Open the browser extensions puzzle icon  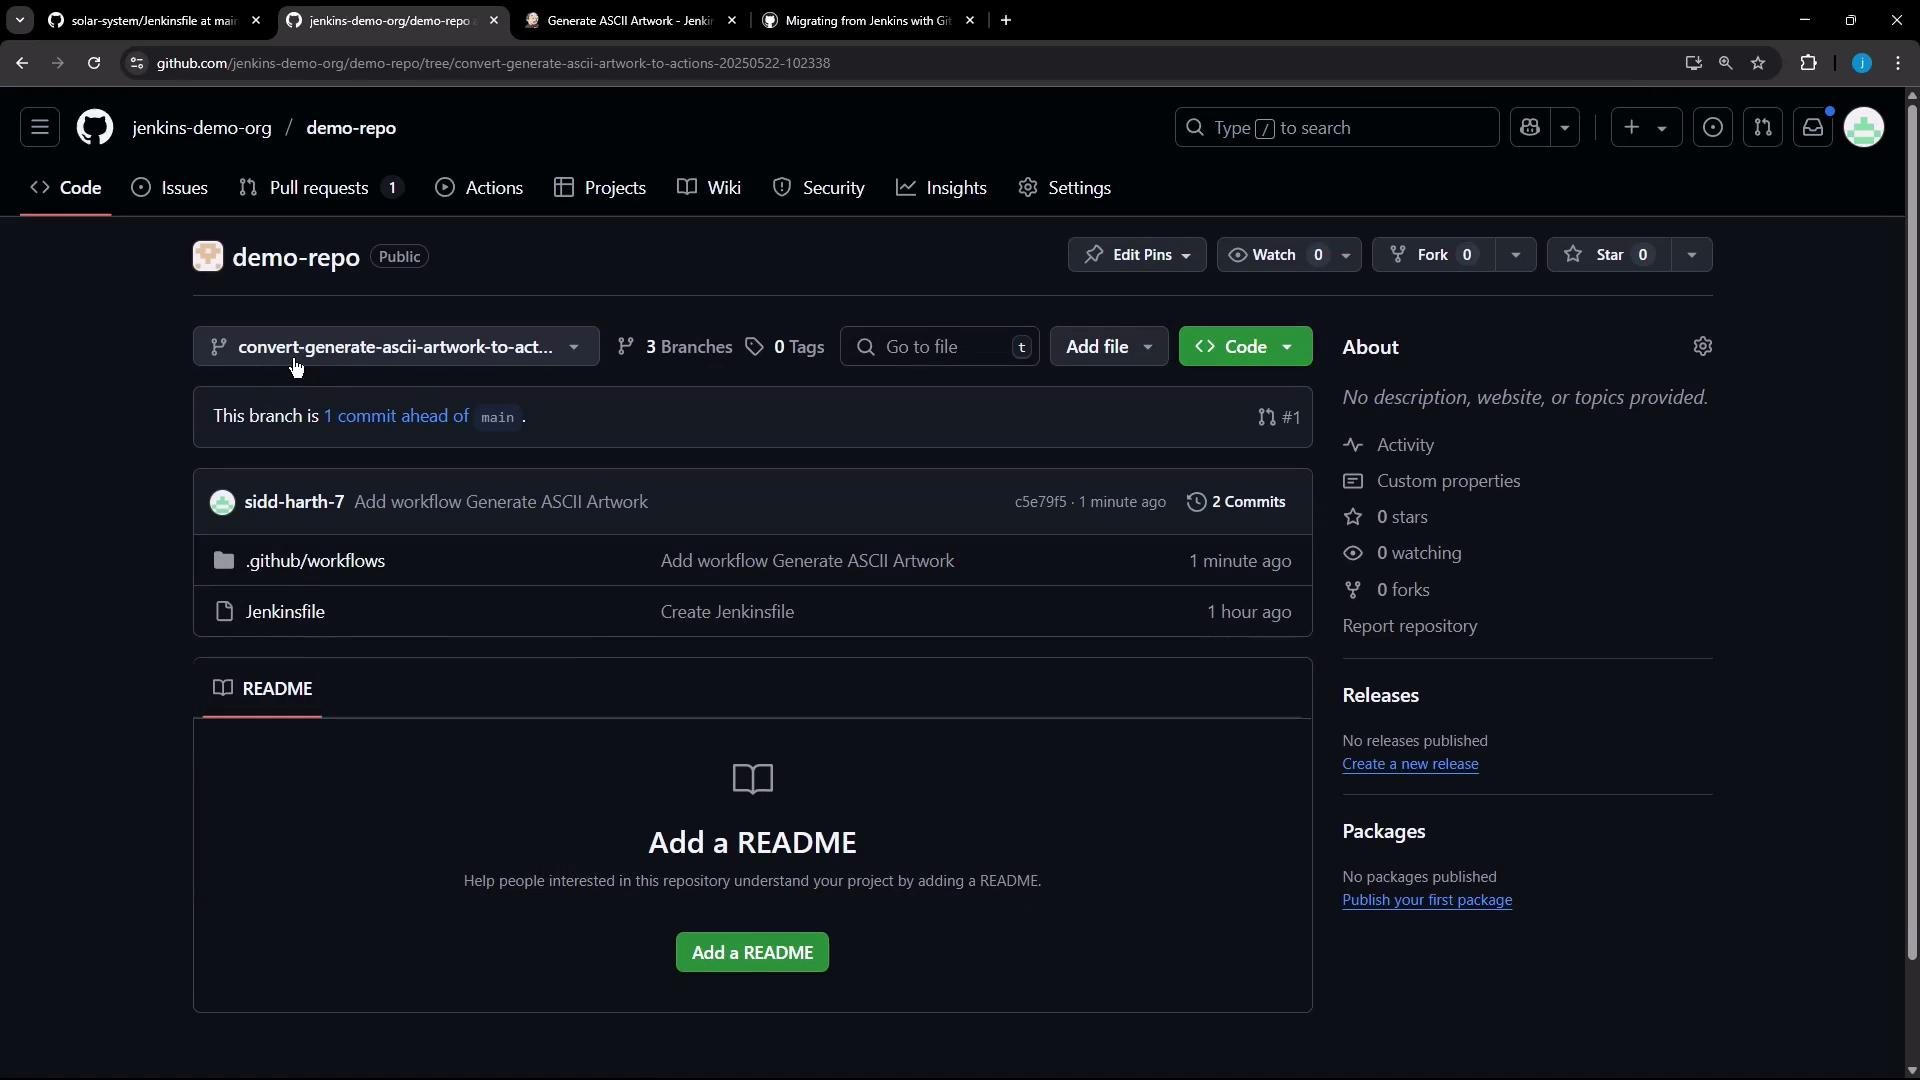click(x=1808, y=63)
